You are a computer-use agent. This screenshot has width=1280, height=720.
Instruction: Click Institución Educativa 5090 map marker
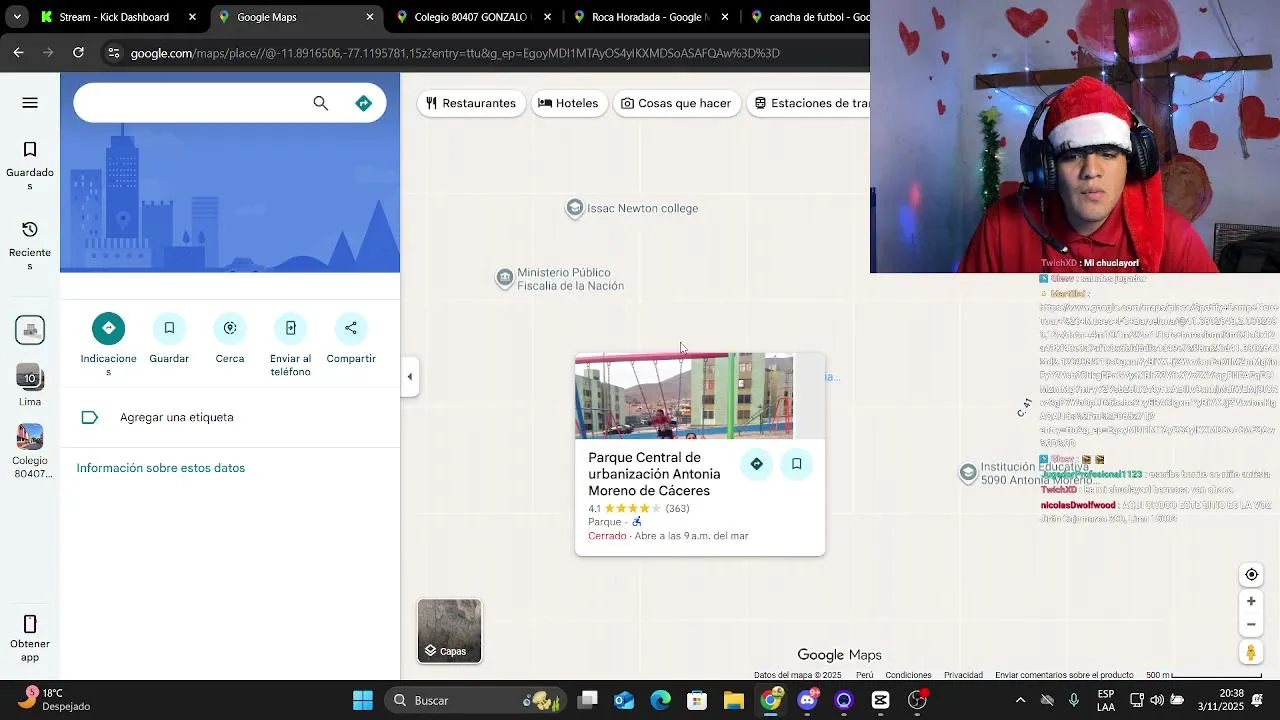click(968, 474)
